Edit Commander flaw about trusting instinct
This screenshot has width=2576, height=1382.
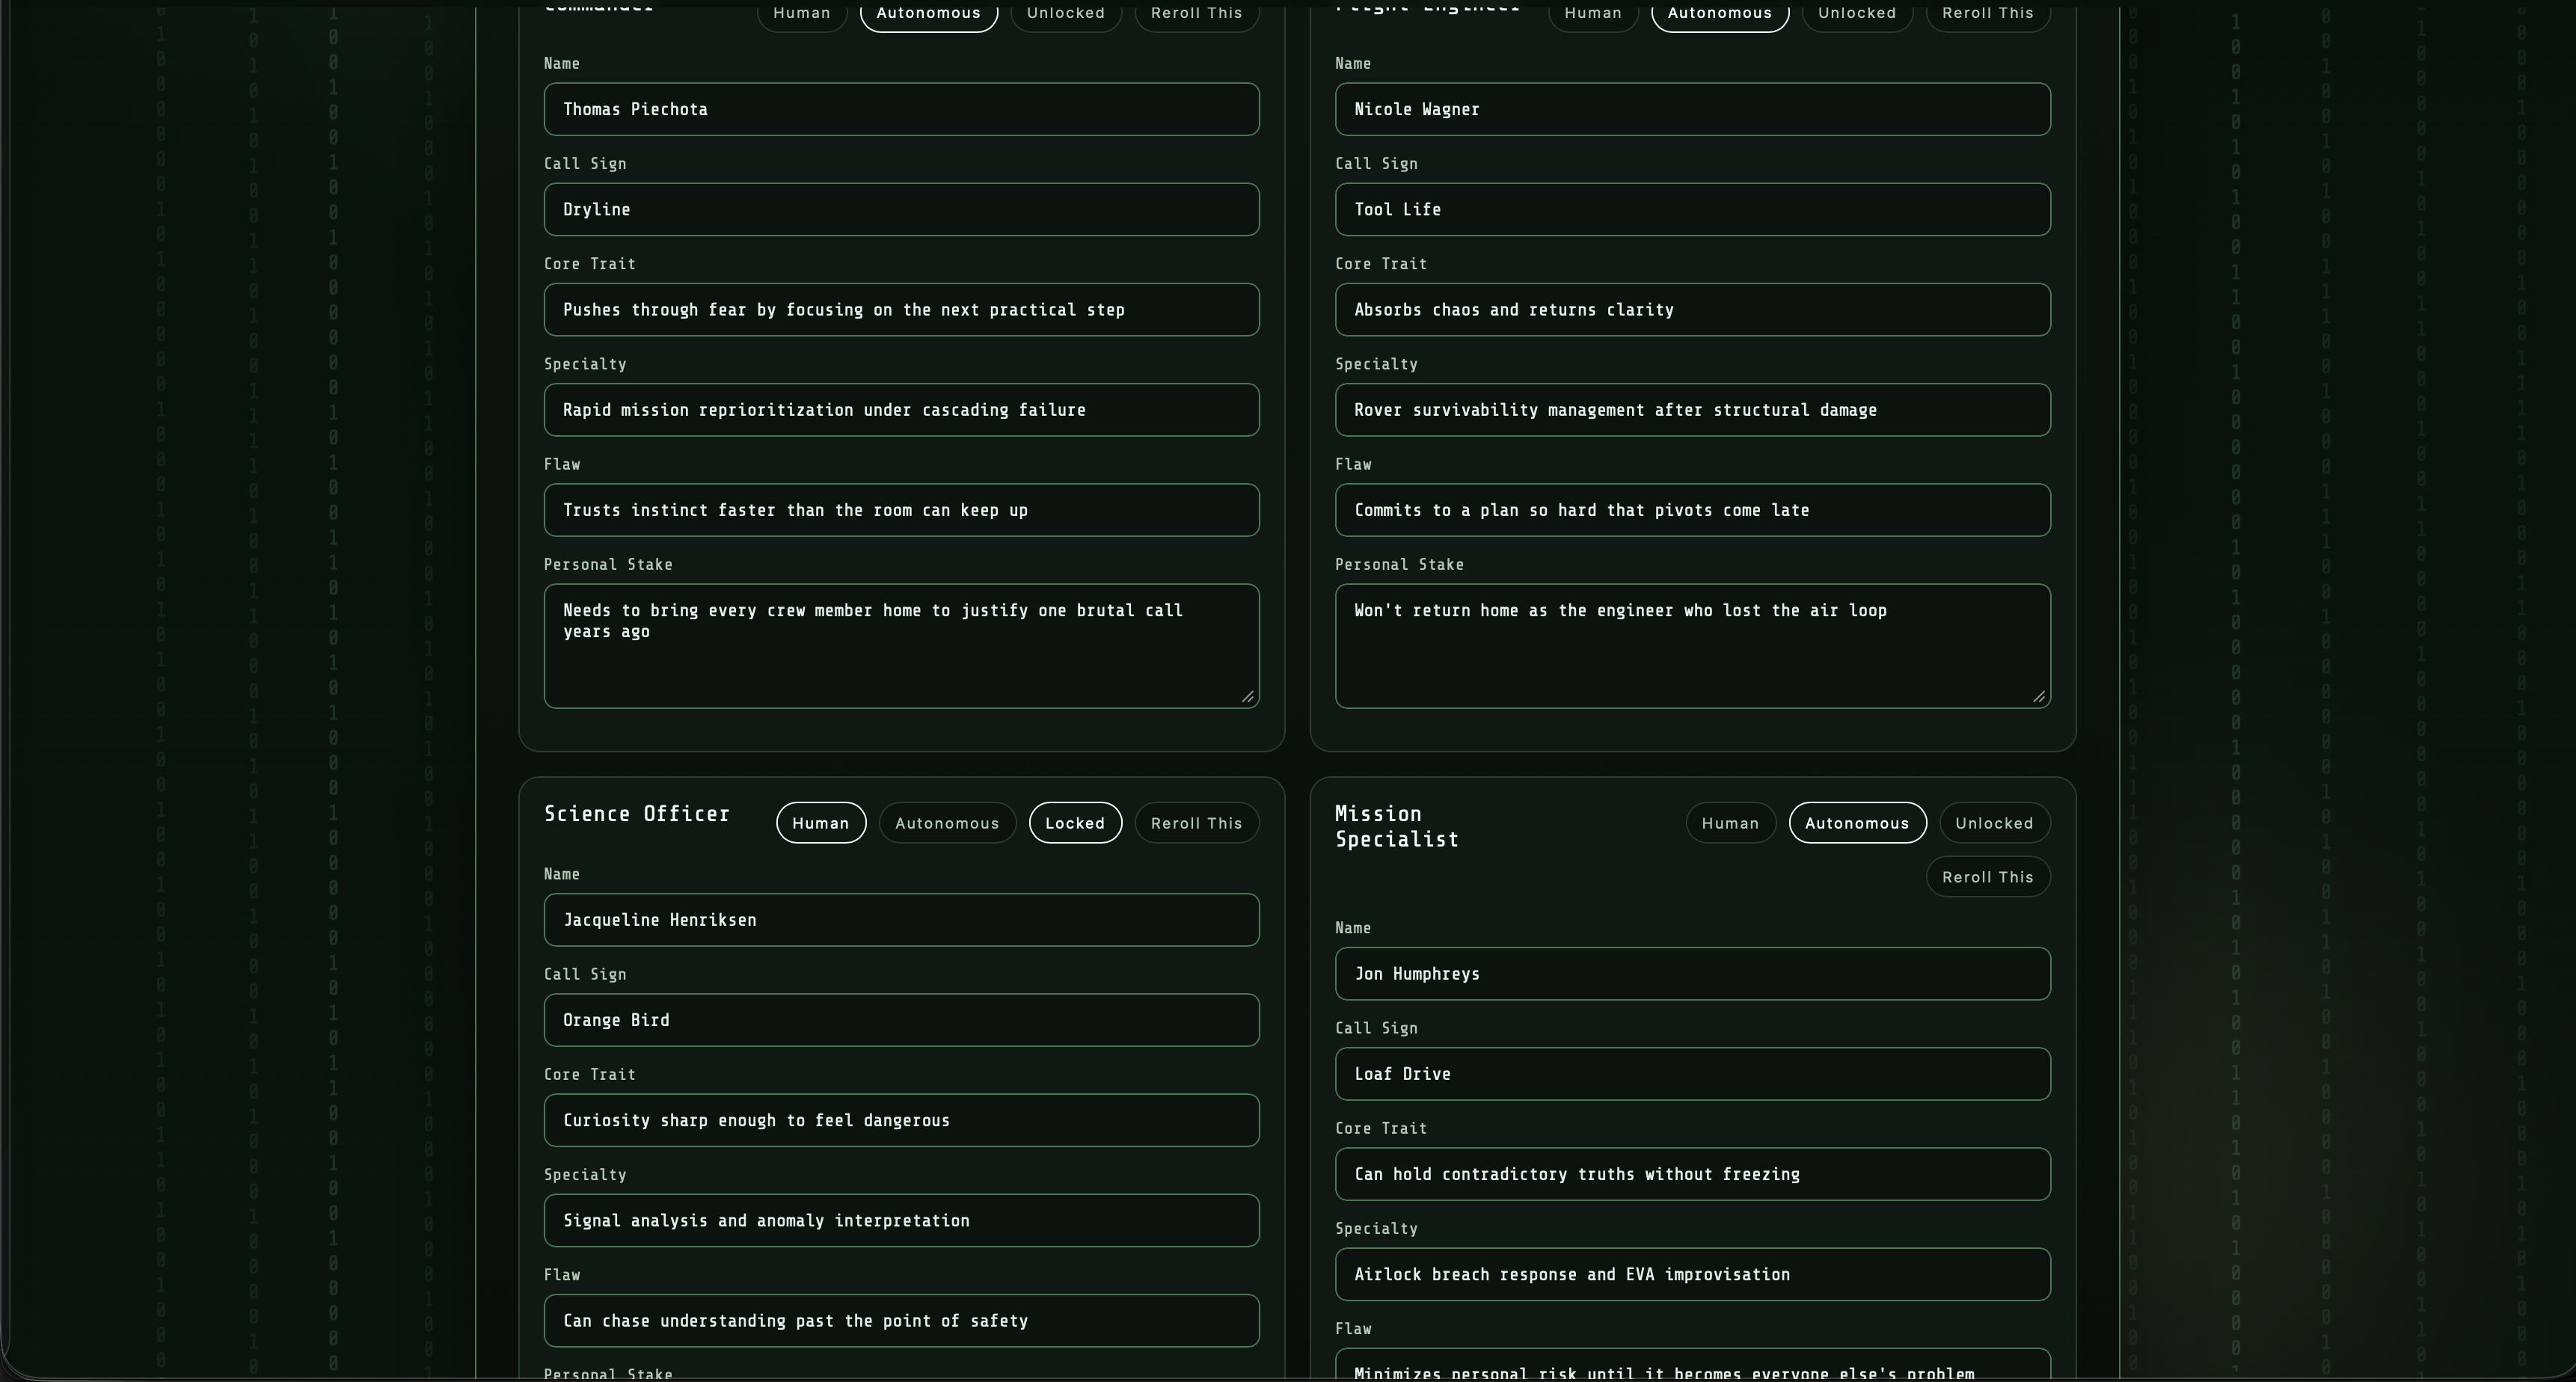coord(900,510)
